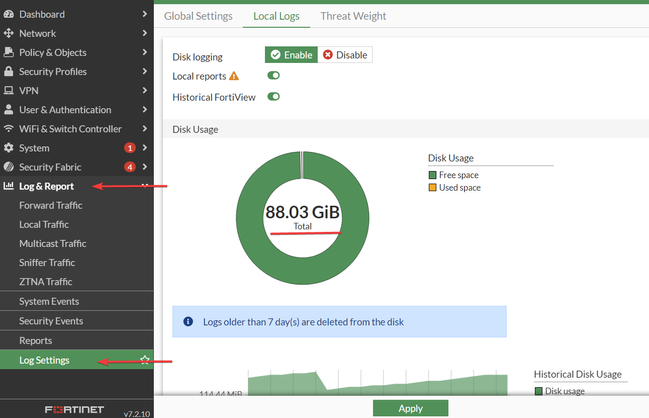
Task: Click the User & Authentication person icon
Action: coord(9,109)
